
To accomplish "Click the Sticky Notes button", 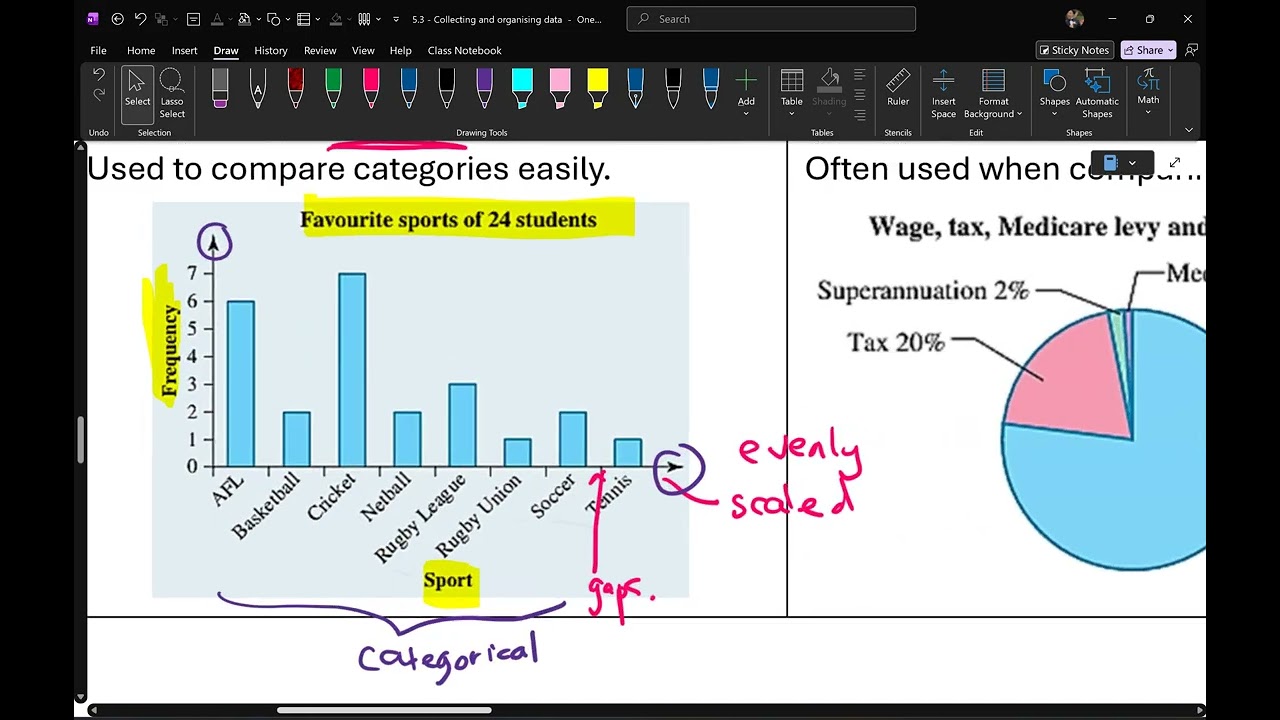I will [x=1075, y=50].
